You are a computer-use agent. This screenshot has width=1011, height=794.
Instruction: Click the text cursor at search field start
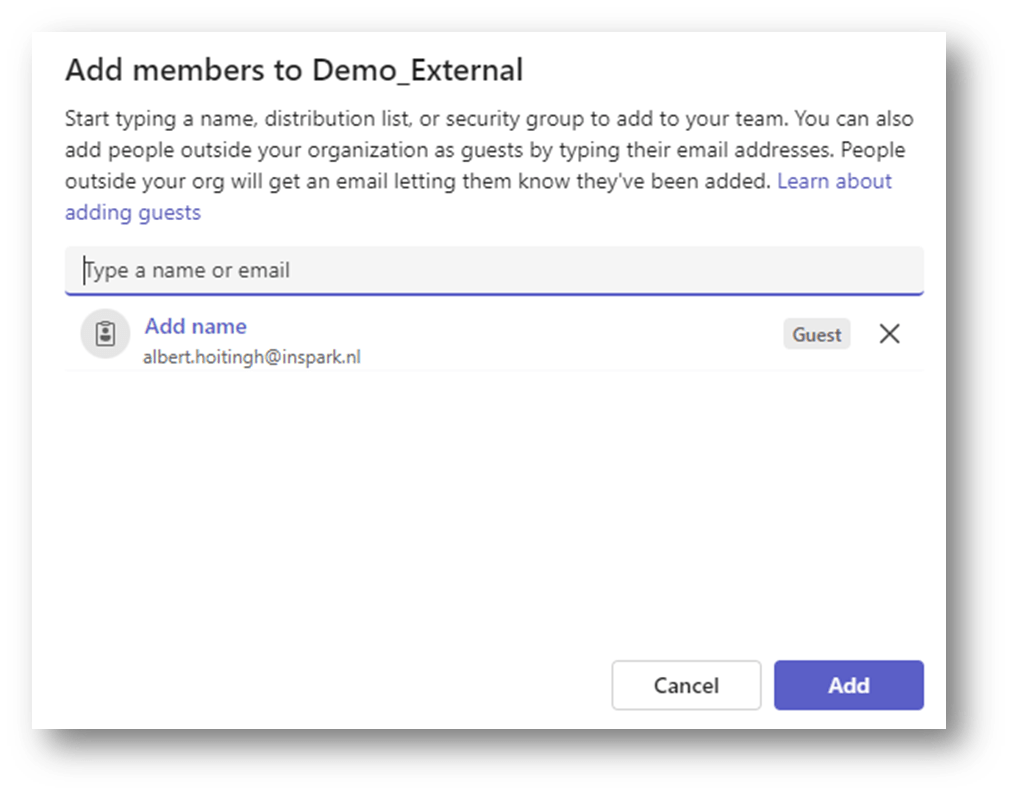[84, 270]
